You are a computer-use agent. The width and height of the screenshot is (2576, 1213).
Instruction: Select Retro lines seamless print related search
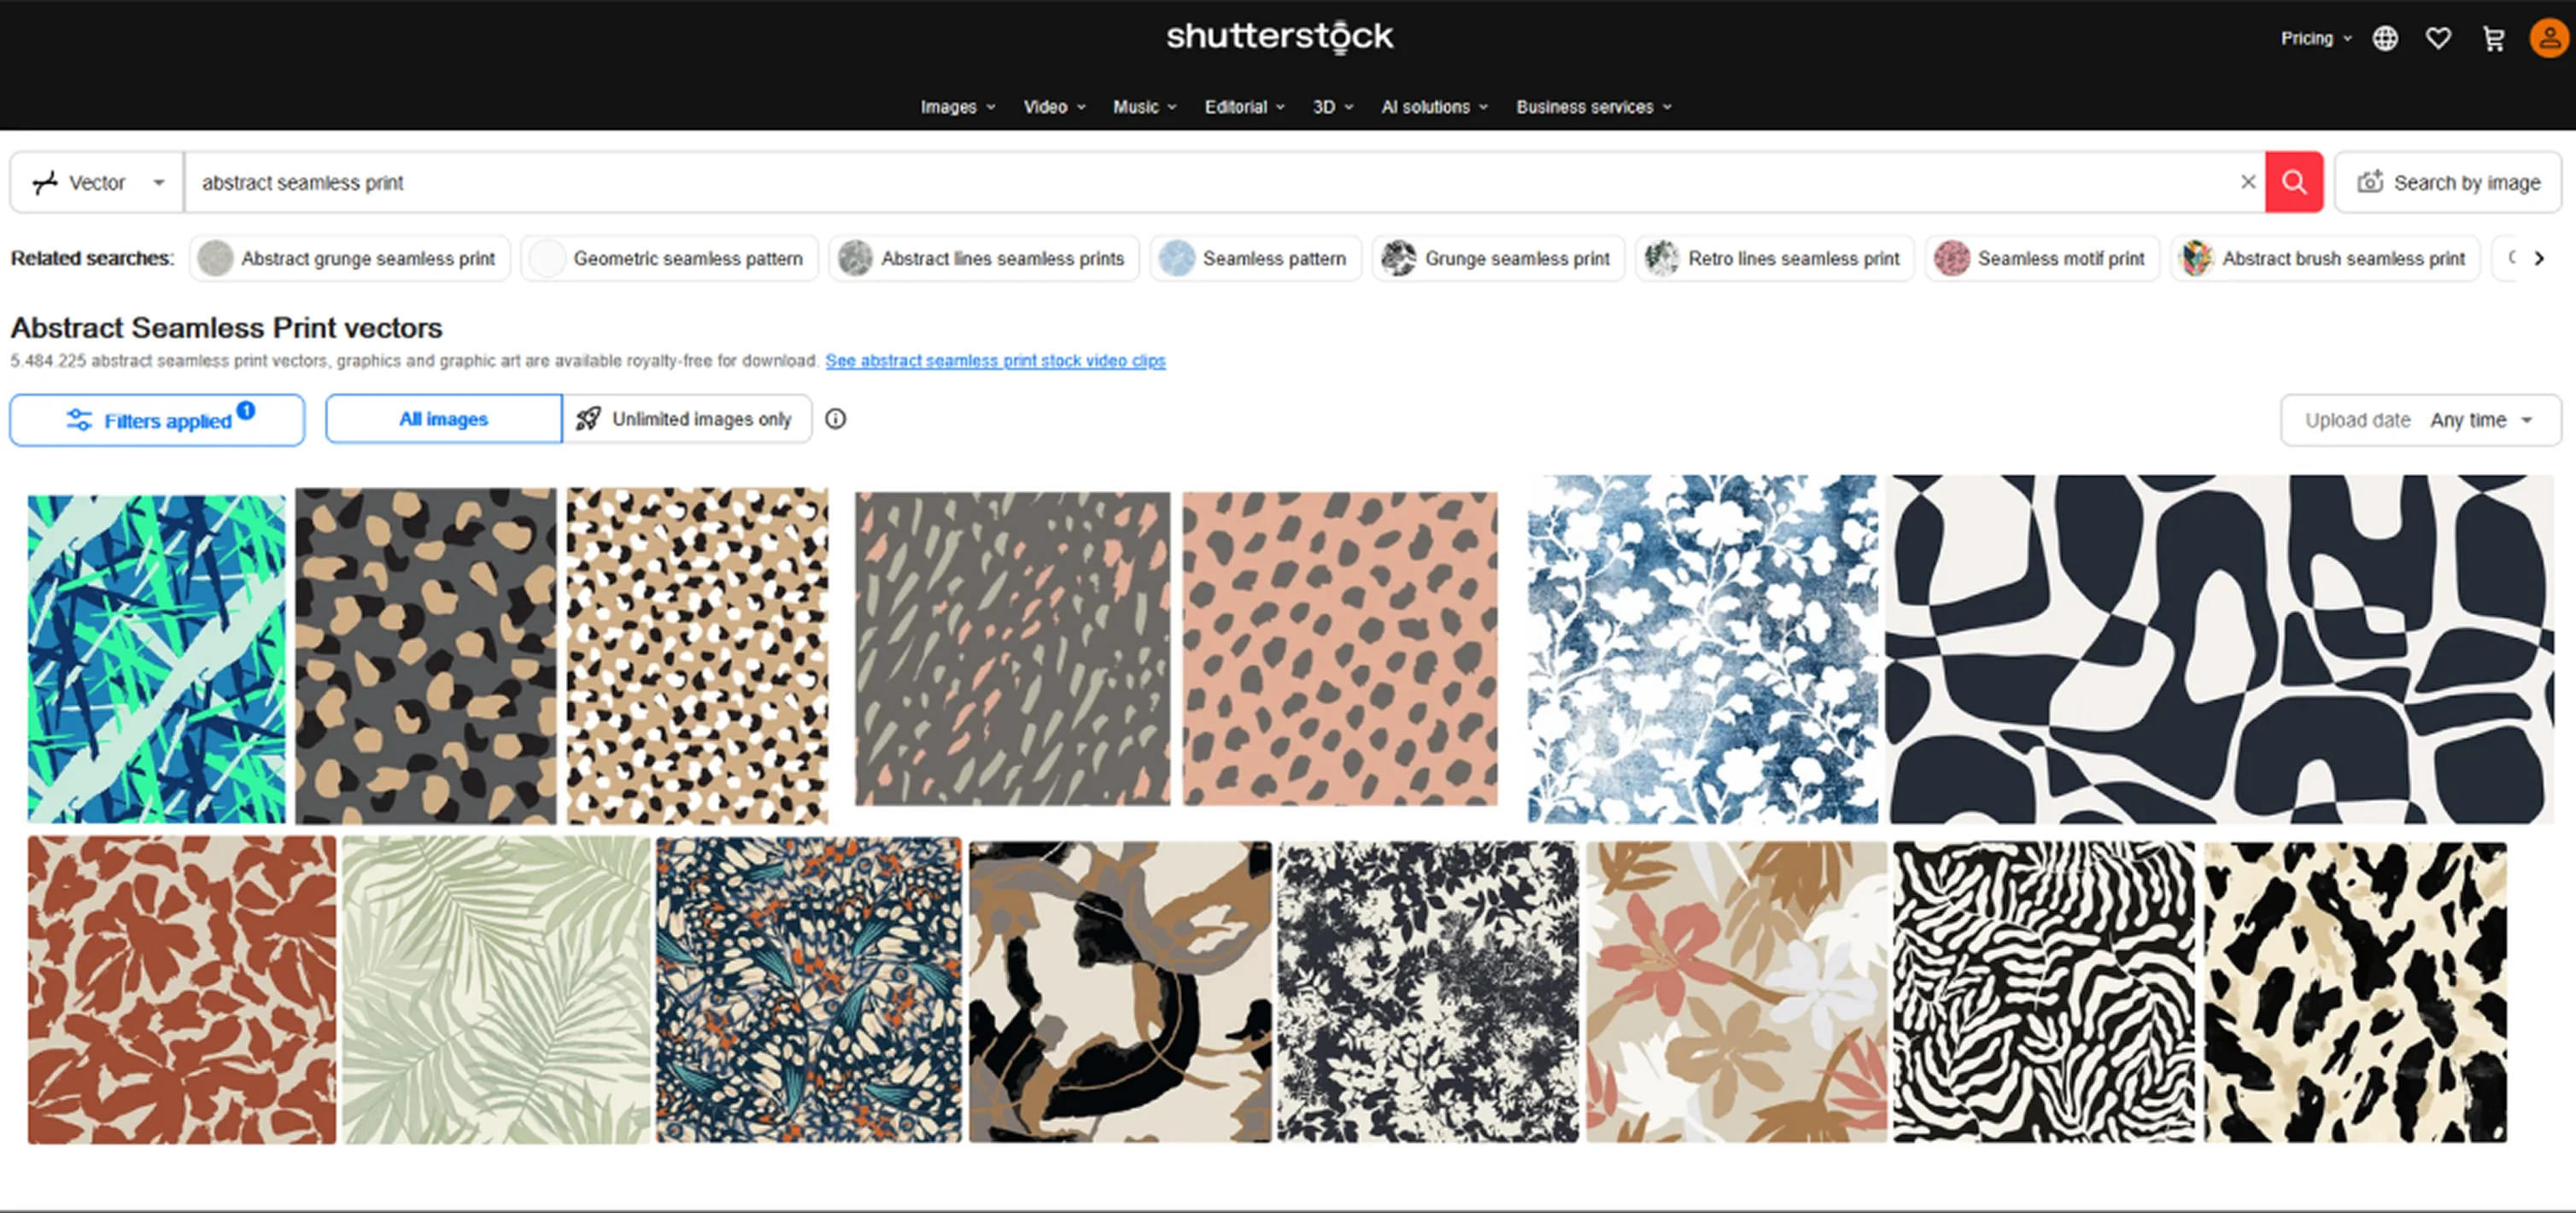point(1774,258)
